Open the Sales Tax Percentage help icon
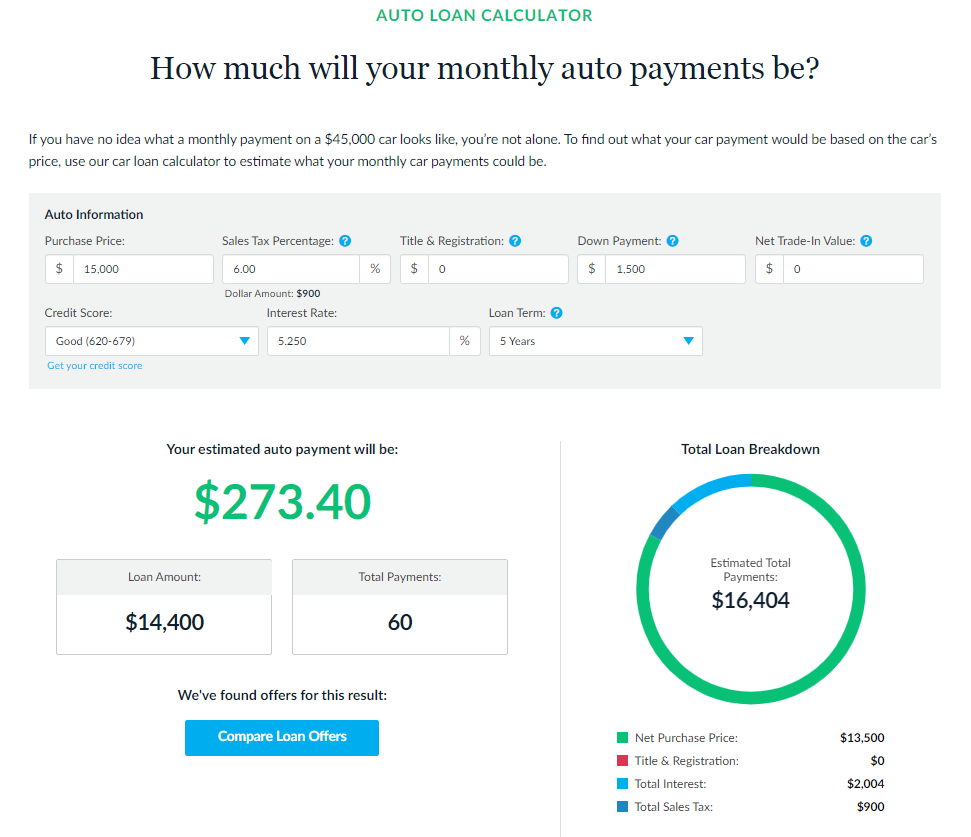This screenshot has height=837, width=971. click(346, 241)
